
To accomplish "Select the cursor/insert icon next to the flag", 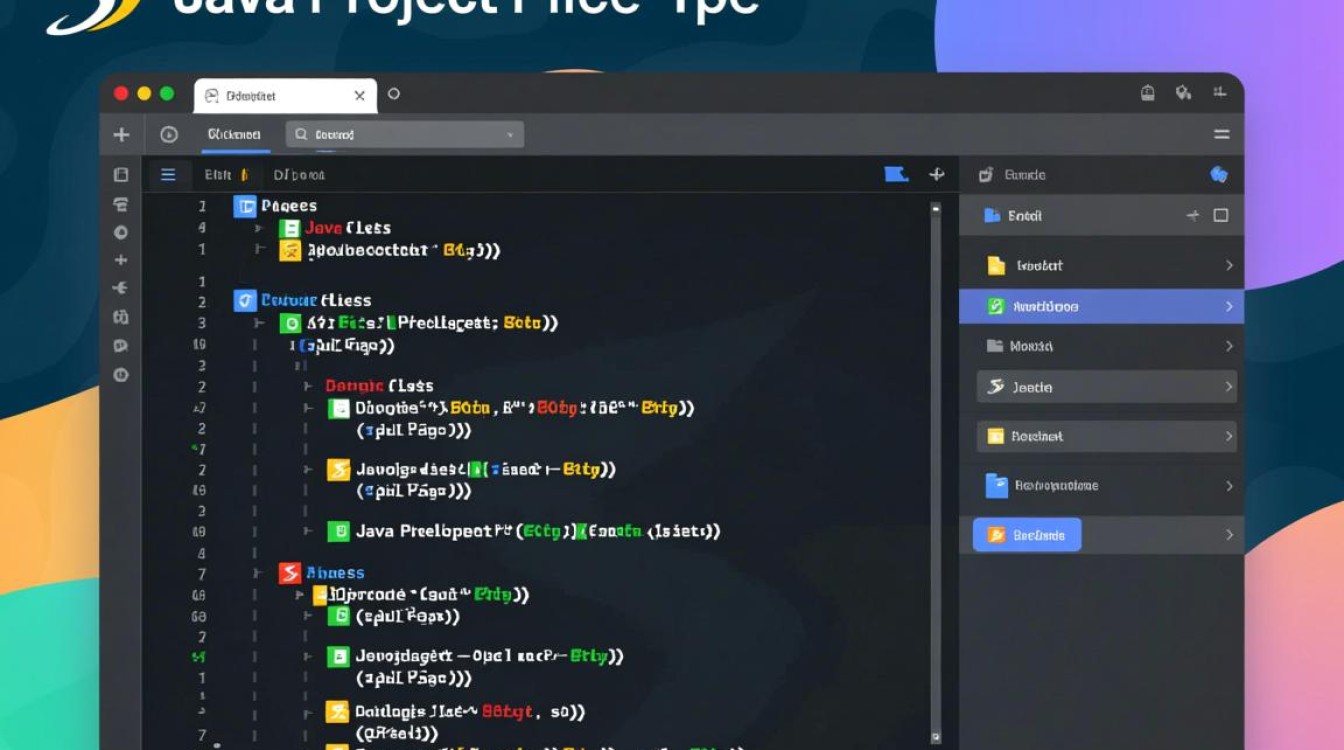I will pos(936,173).
